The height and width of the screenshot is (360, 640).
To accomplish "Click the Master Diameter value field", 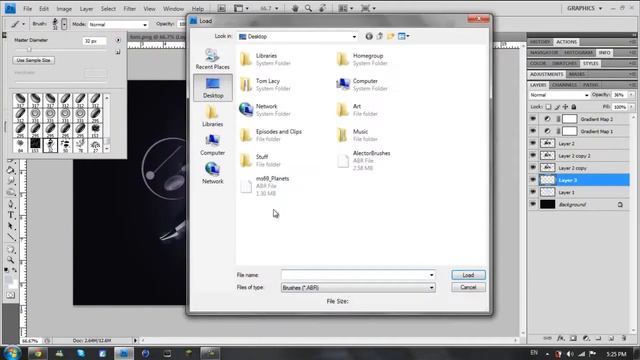I will click(94, 41).
